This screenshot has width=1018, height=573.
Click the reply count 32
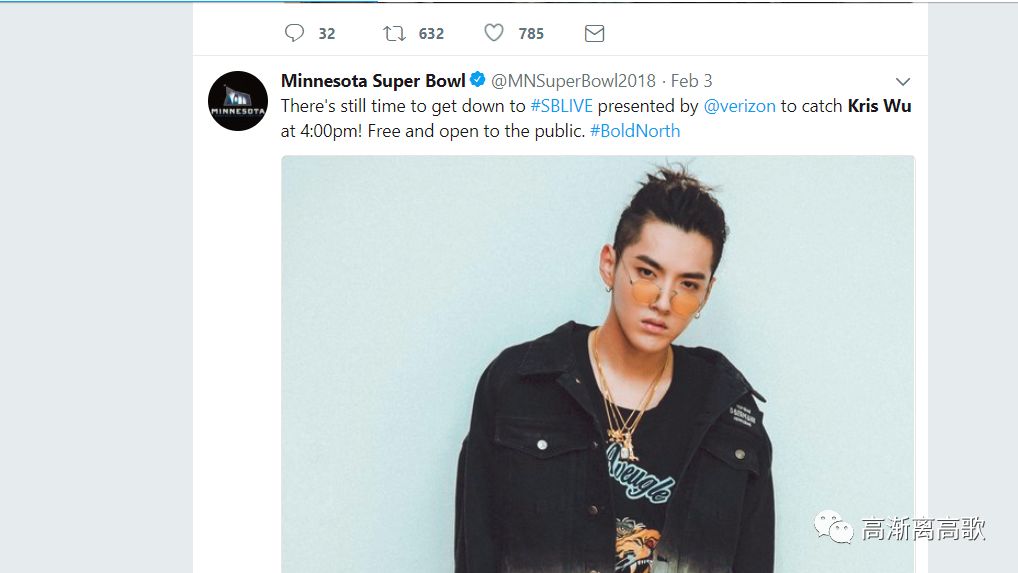(x=327, y=34)
